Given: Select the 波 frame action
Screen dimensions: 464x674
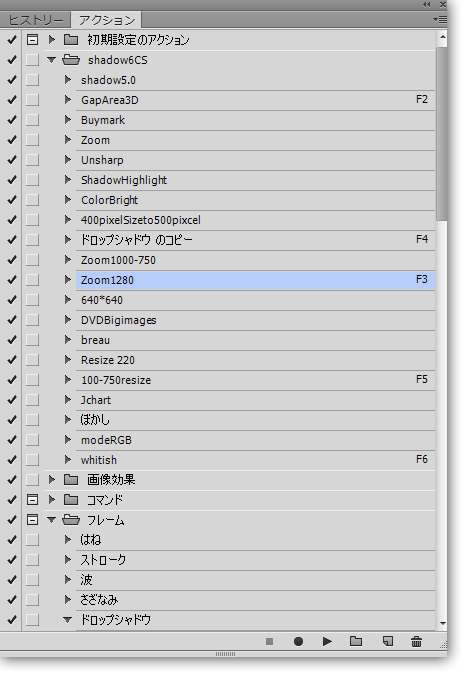Looking at the screenshot, I should pyautogui.click(x=255, y=580).
